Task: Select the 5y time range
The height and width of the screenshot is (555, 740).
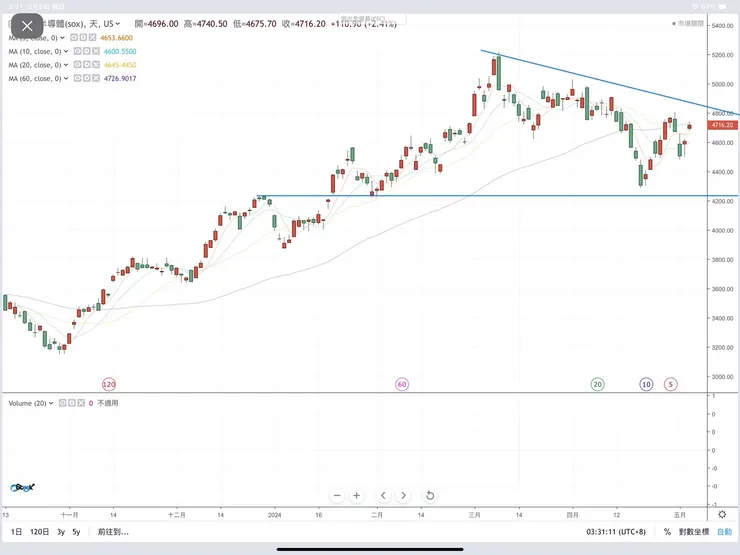Action: [x=76, y=532]
